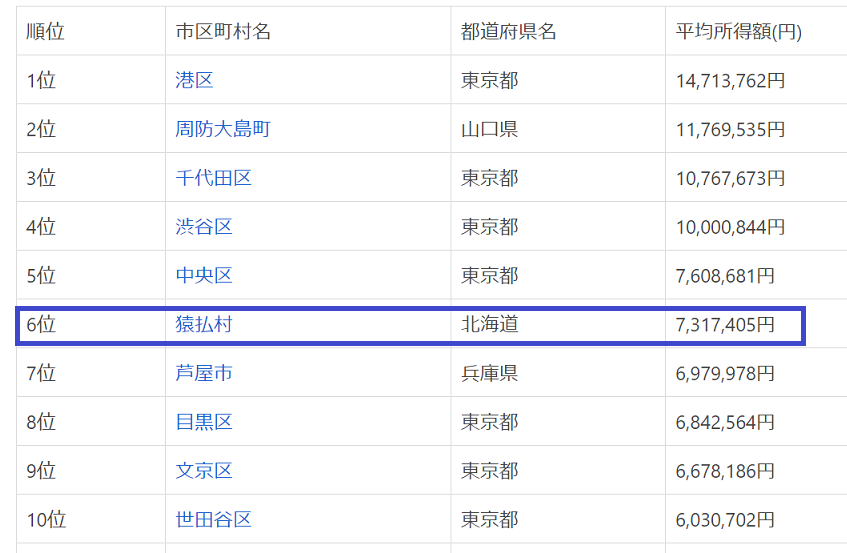Screen dimensions: 847x553
Task: Open the 芦屋市 link
Action: click(x=204, y=374)
